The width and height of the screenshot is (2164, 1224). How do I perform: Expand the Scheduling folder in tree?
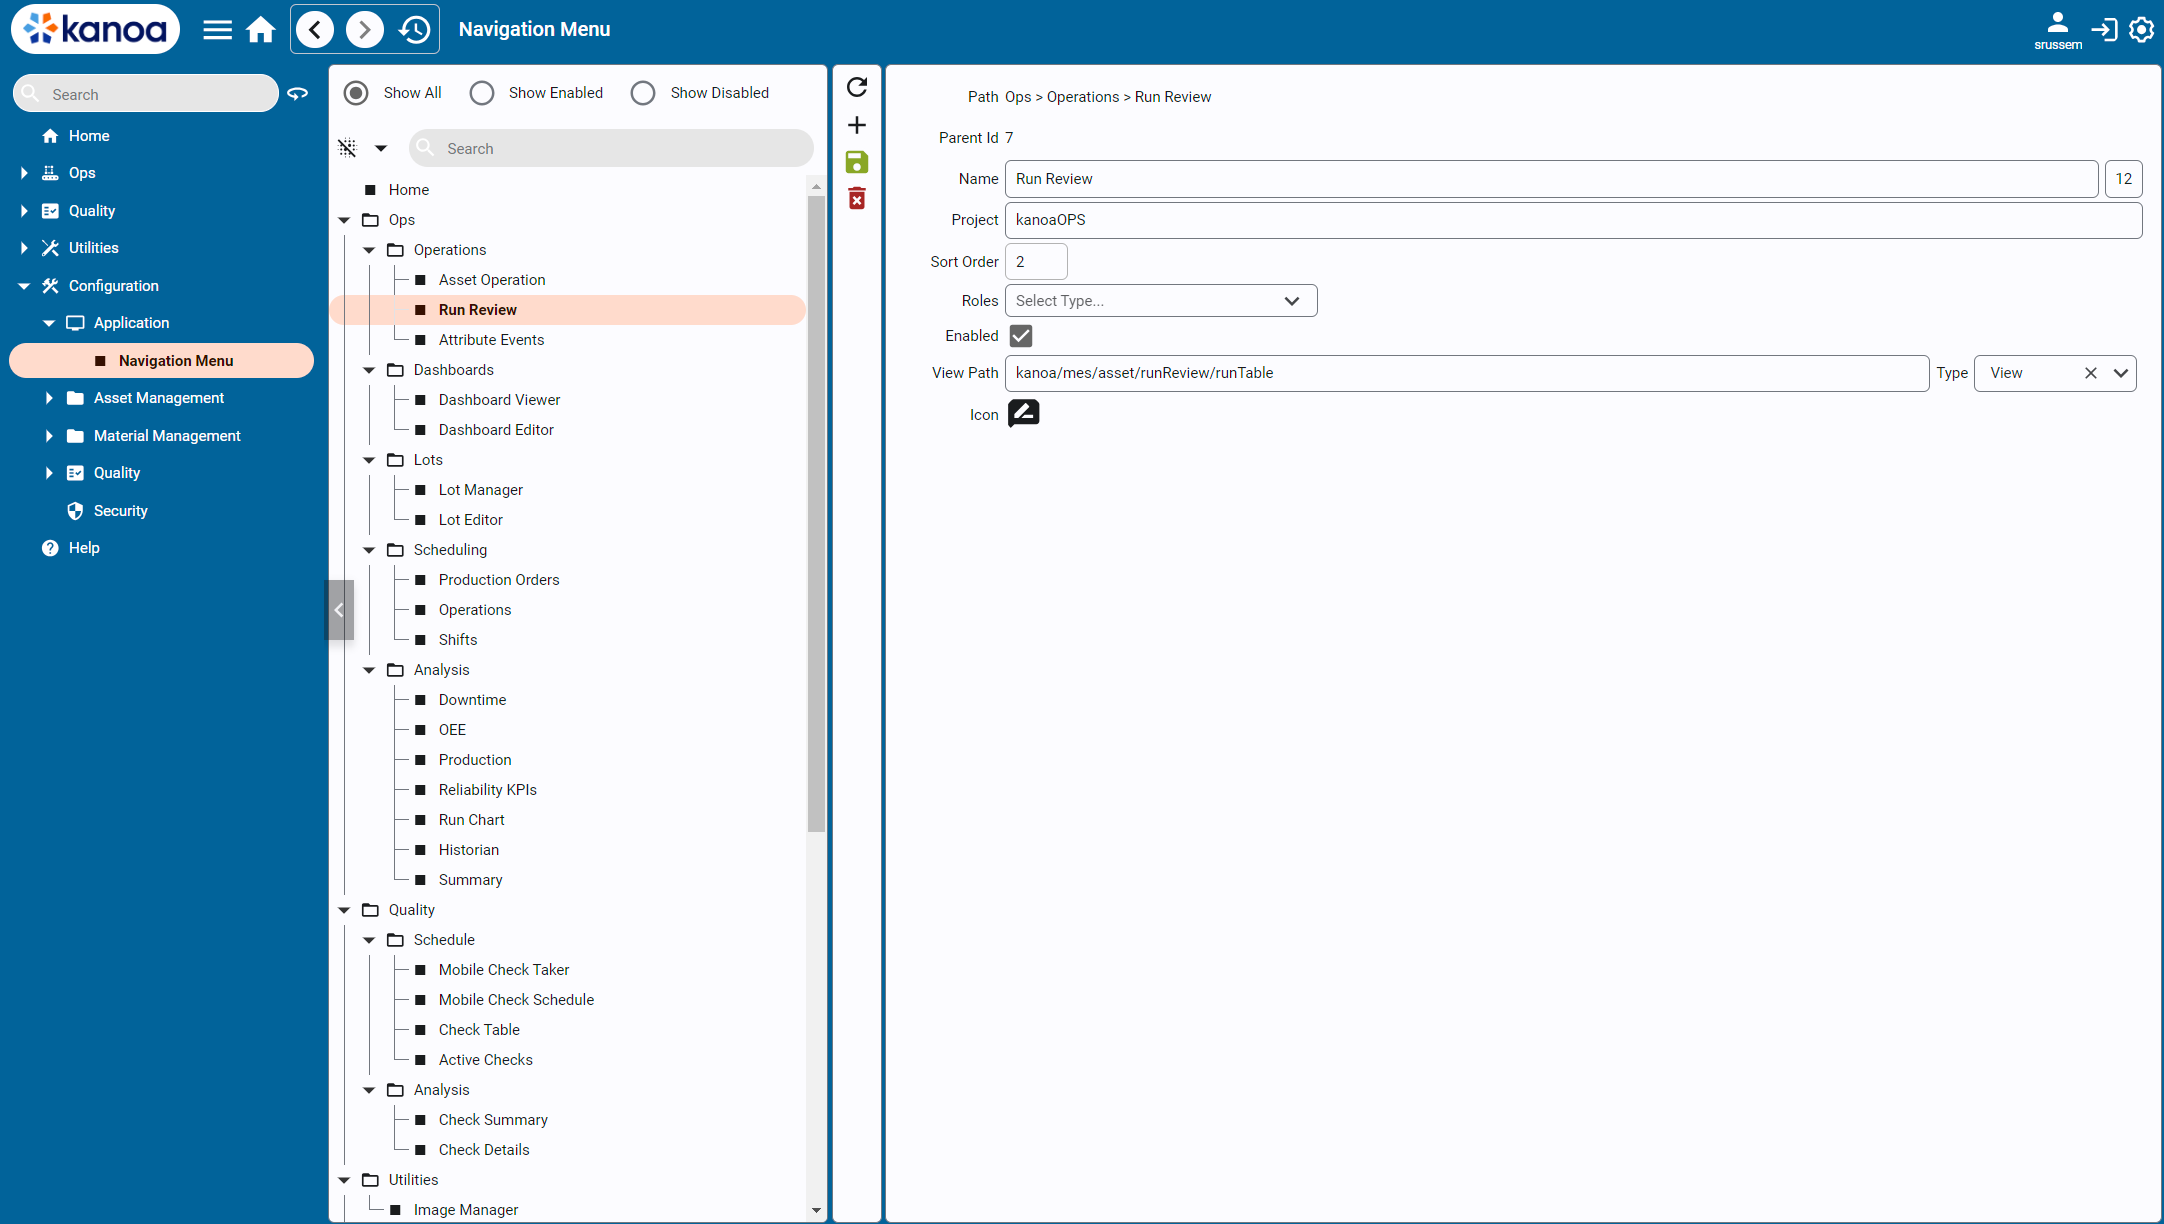367,550
